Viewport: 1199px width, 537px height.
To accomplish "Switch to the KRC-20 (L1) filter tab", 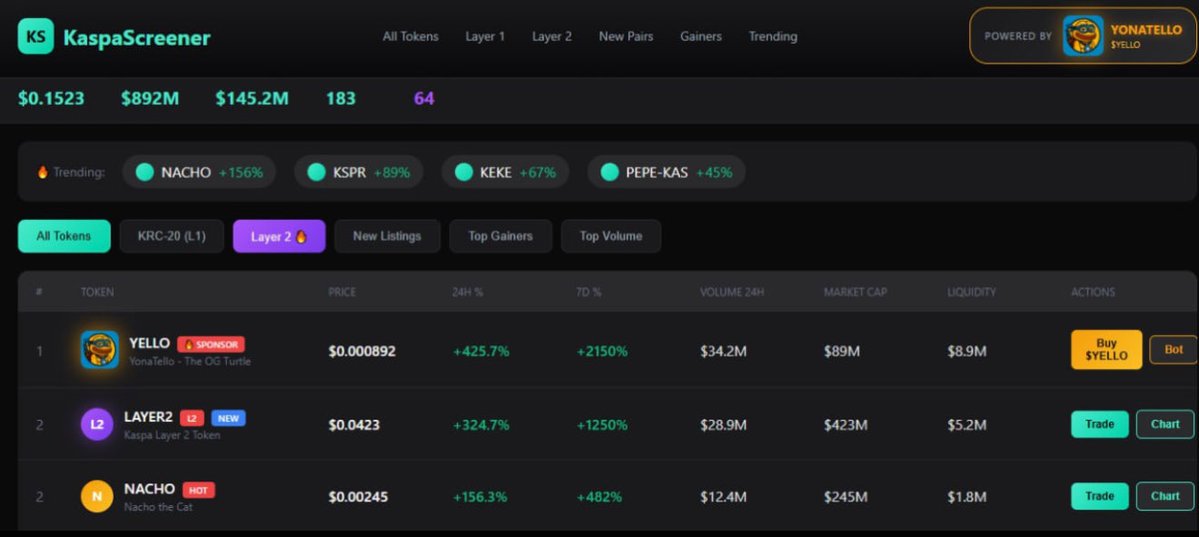I will click(x=172, y=236).
